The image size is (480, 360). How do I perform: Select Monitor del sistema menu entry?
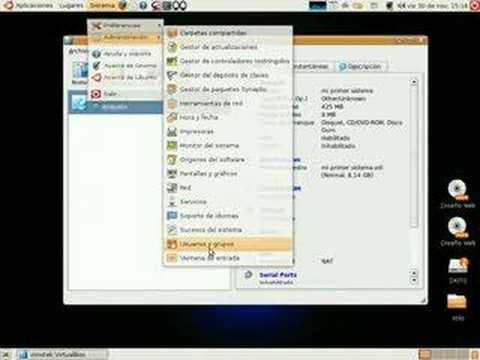(228, 145)
